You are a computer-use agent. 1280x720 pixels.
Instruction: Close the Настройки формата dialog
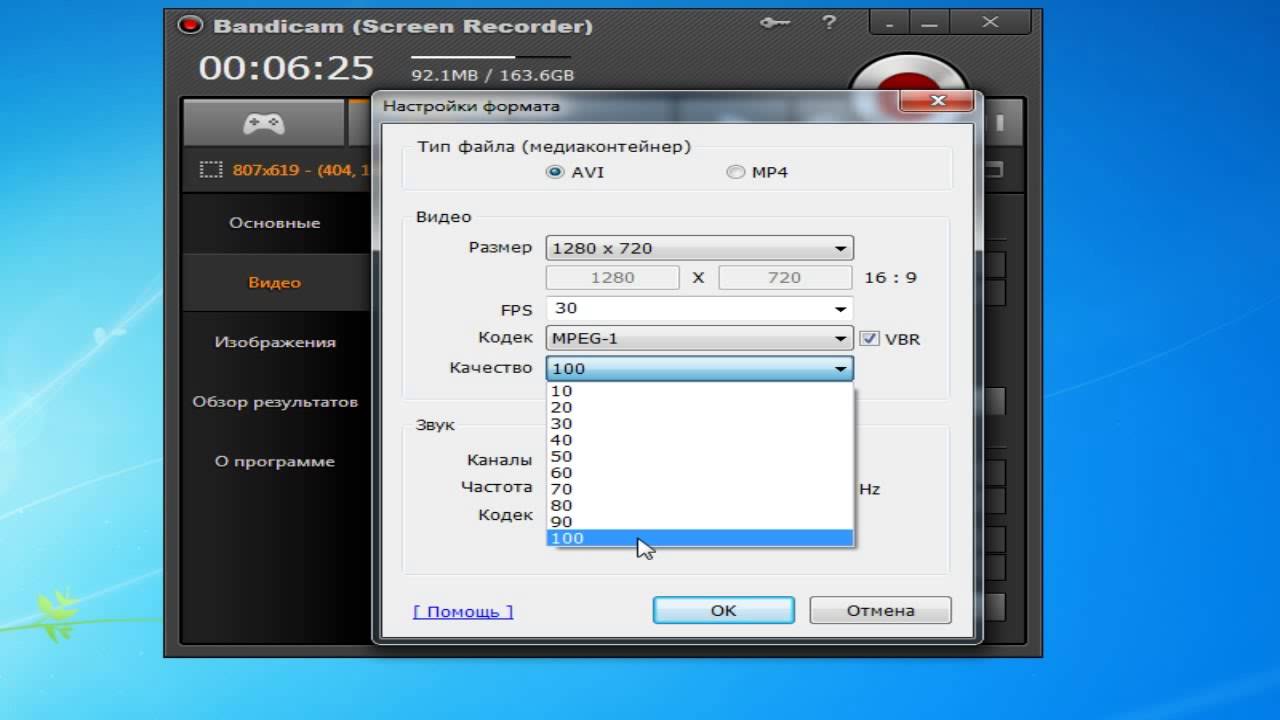tap(938, 101)
